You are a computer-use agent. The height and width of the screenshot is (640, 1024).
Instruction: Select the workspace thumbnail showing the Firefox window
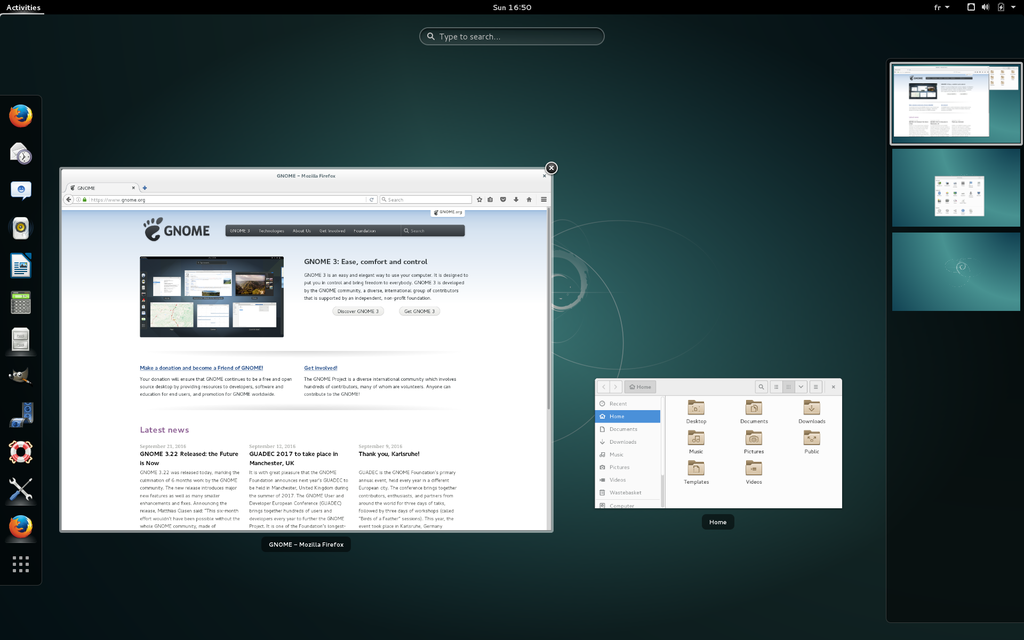955,103
